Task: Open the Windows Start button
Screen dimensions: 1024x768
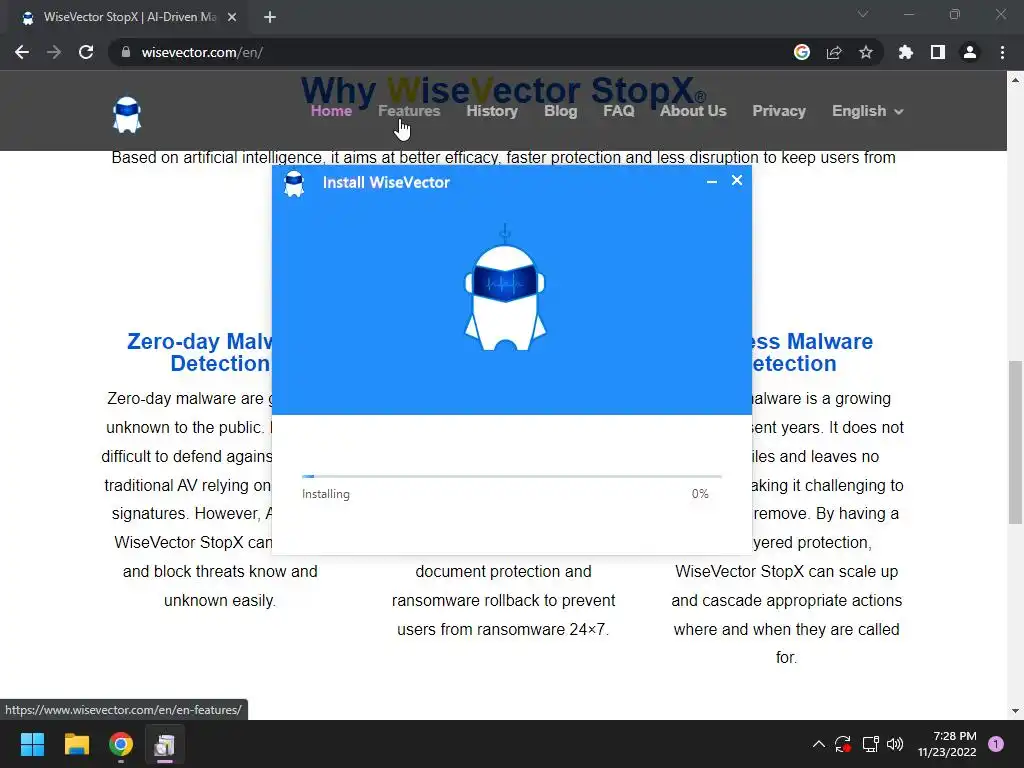Action: (x=32, y=744)
